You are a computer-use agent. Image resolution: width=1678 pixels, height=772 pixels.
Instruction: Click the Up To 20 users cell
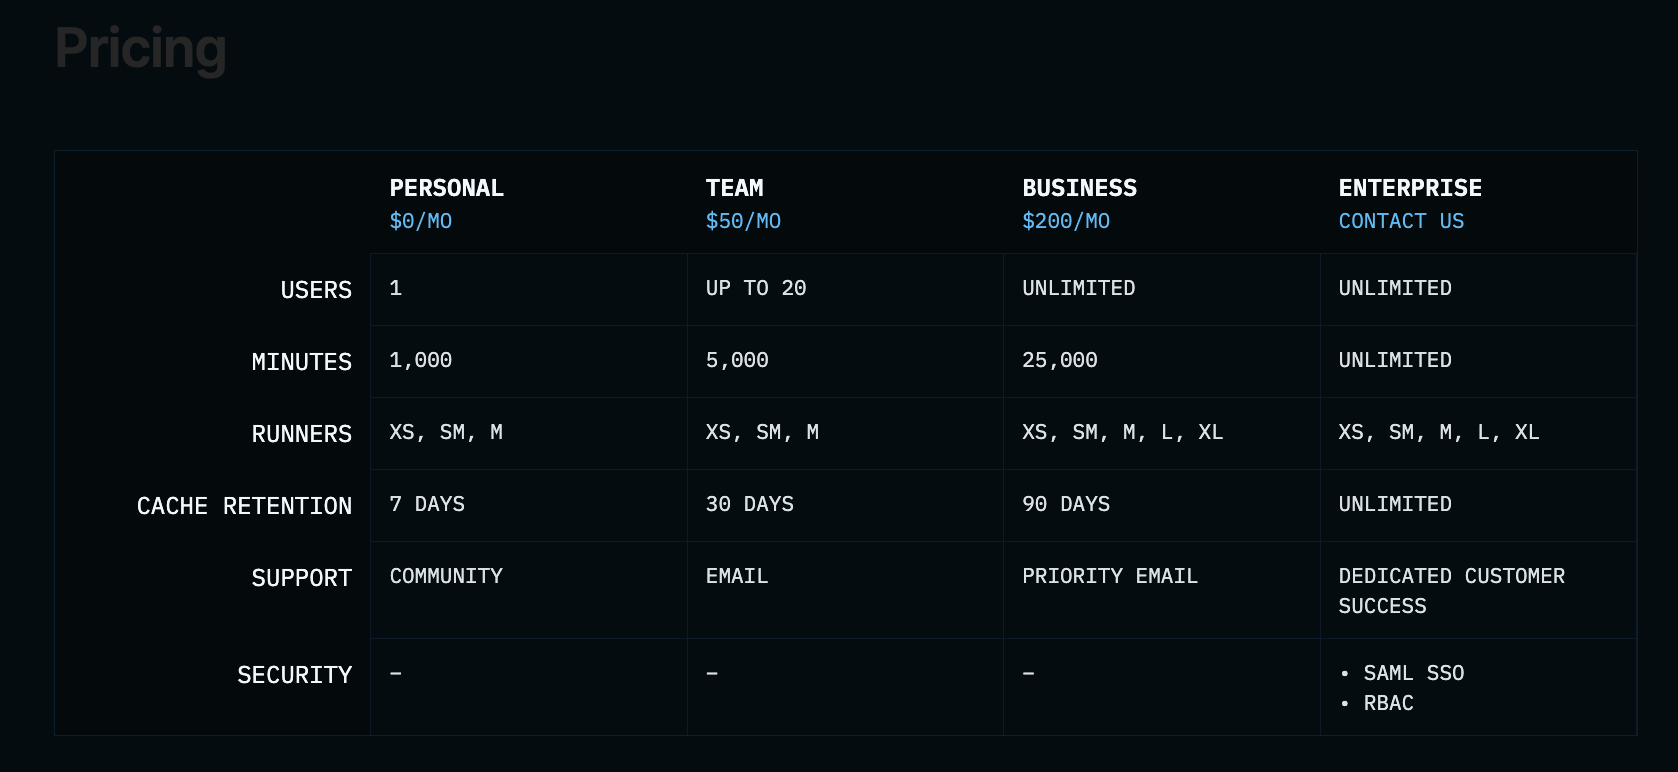755,288
